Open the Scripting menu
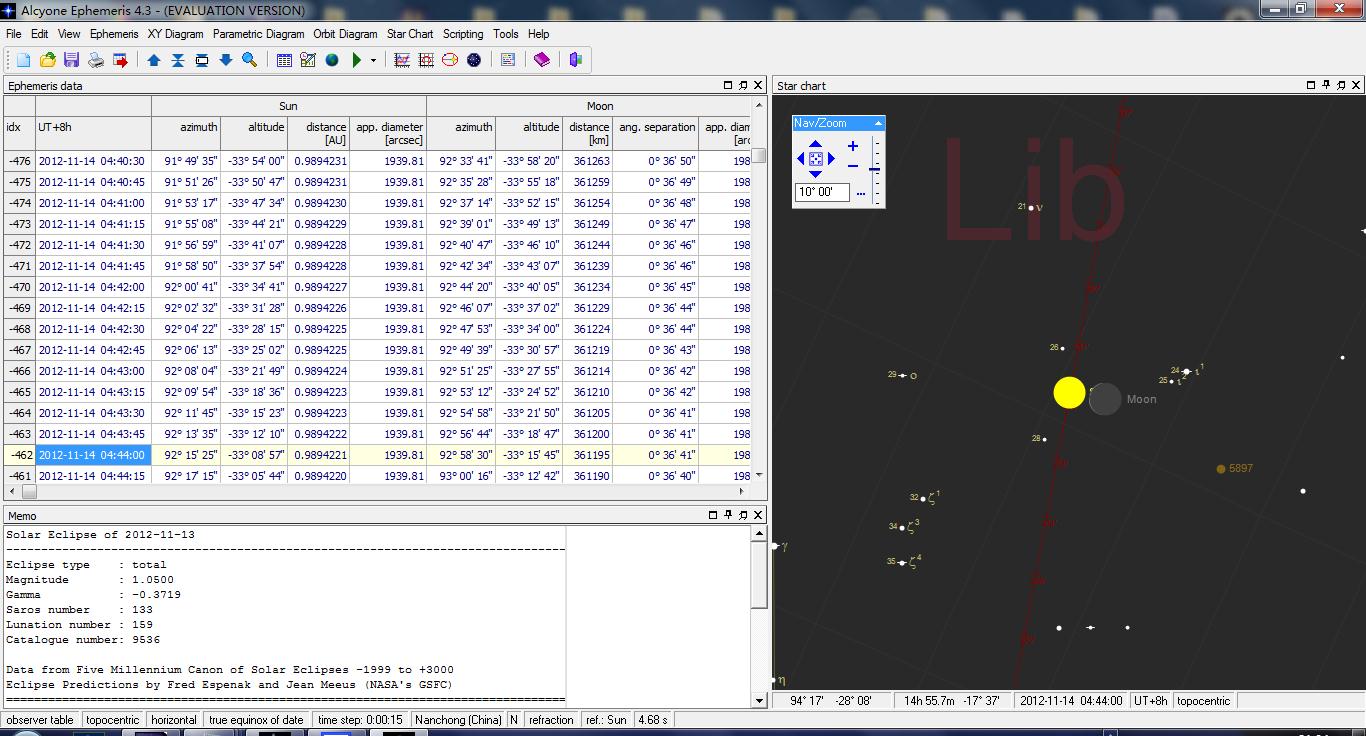 (463, 34)
